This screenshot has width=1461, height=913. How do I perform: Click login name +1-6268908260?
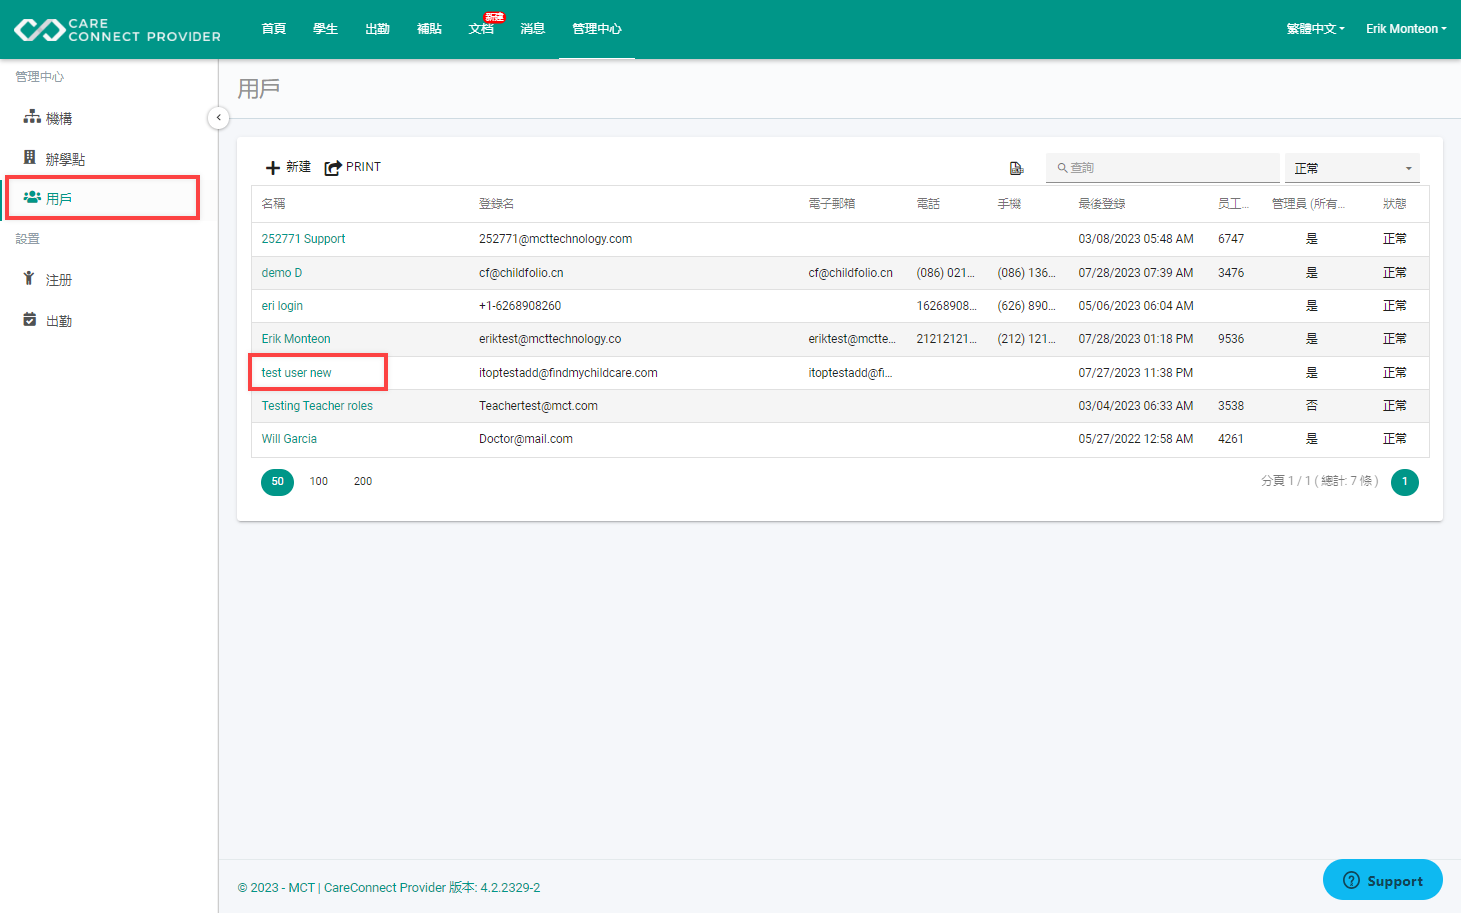tap(520, 306)
